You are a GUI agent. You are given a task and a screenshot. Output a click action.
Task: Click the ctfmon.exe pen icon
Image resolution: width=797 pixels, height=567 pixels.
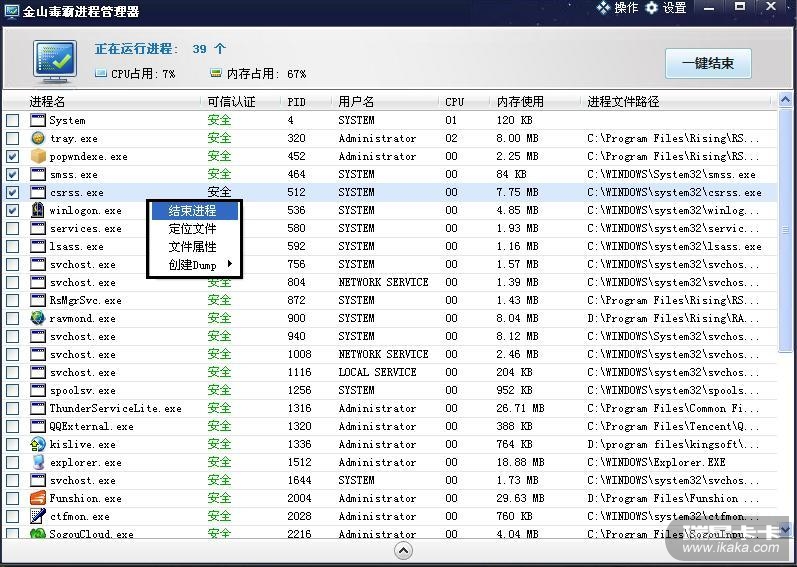point(38,516)
